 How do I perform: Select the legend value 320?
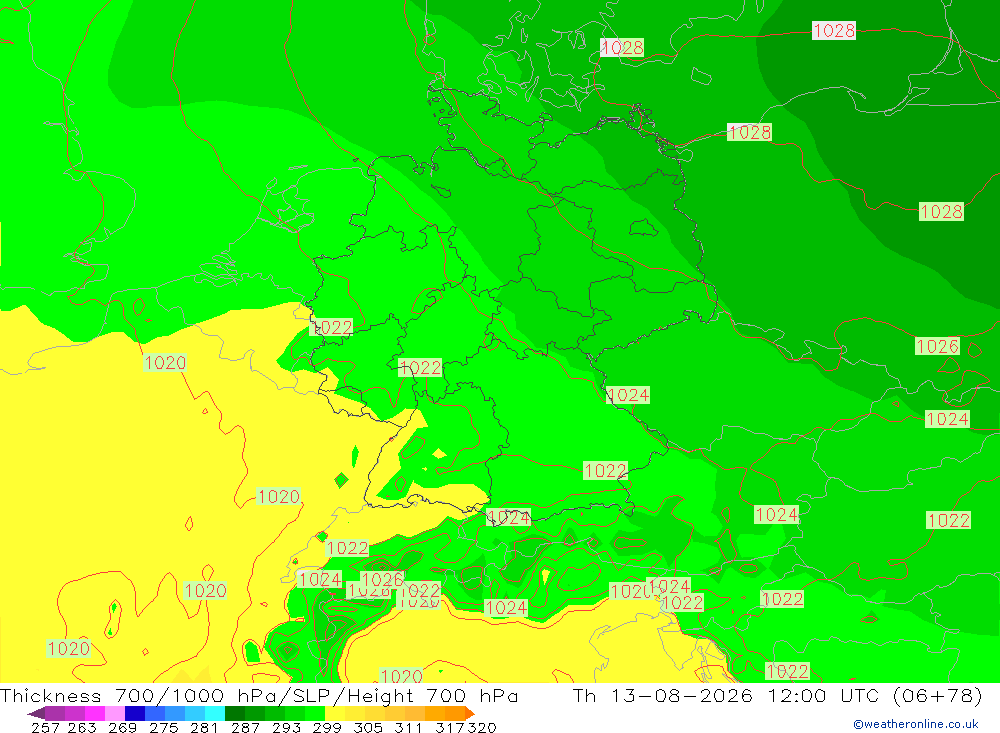481,727
